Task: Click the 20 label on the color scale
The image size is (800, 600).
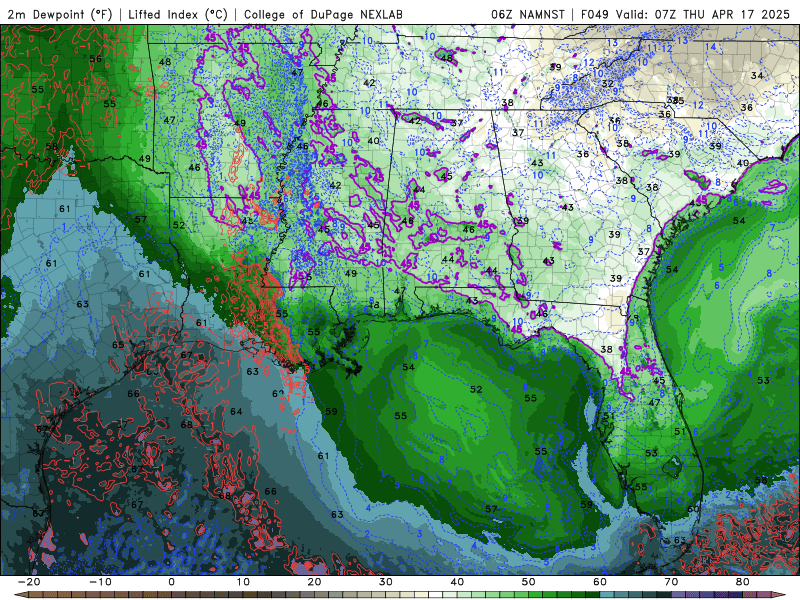Action: [x=314, y=582]
